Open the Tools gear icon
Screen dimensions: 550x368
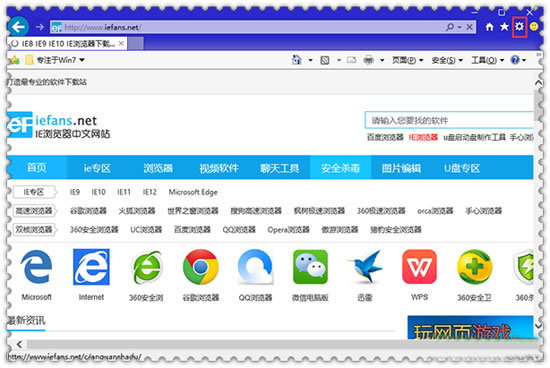point(519,27)
